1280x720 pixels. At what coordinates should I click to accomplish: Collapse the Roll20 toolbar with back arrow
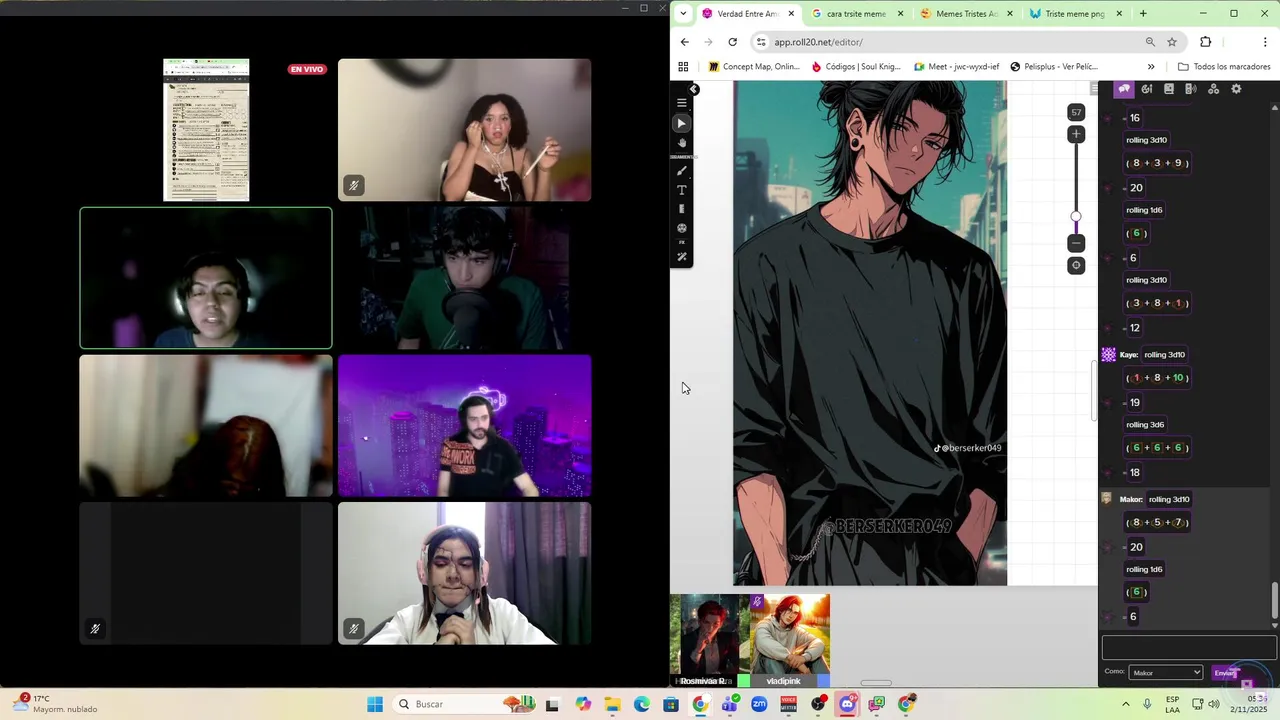point(694,90)
